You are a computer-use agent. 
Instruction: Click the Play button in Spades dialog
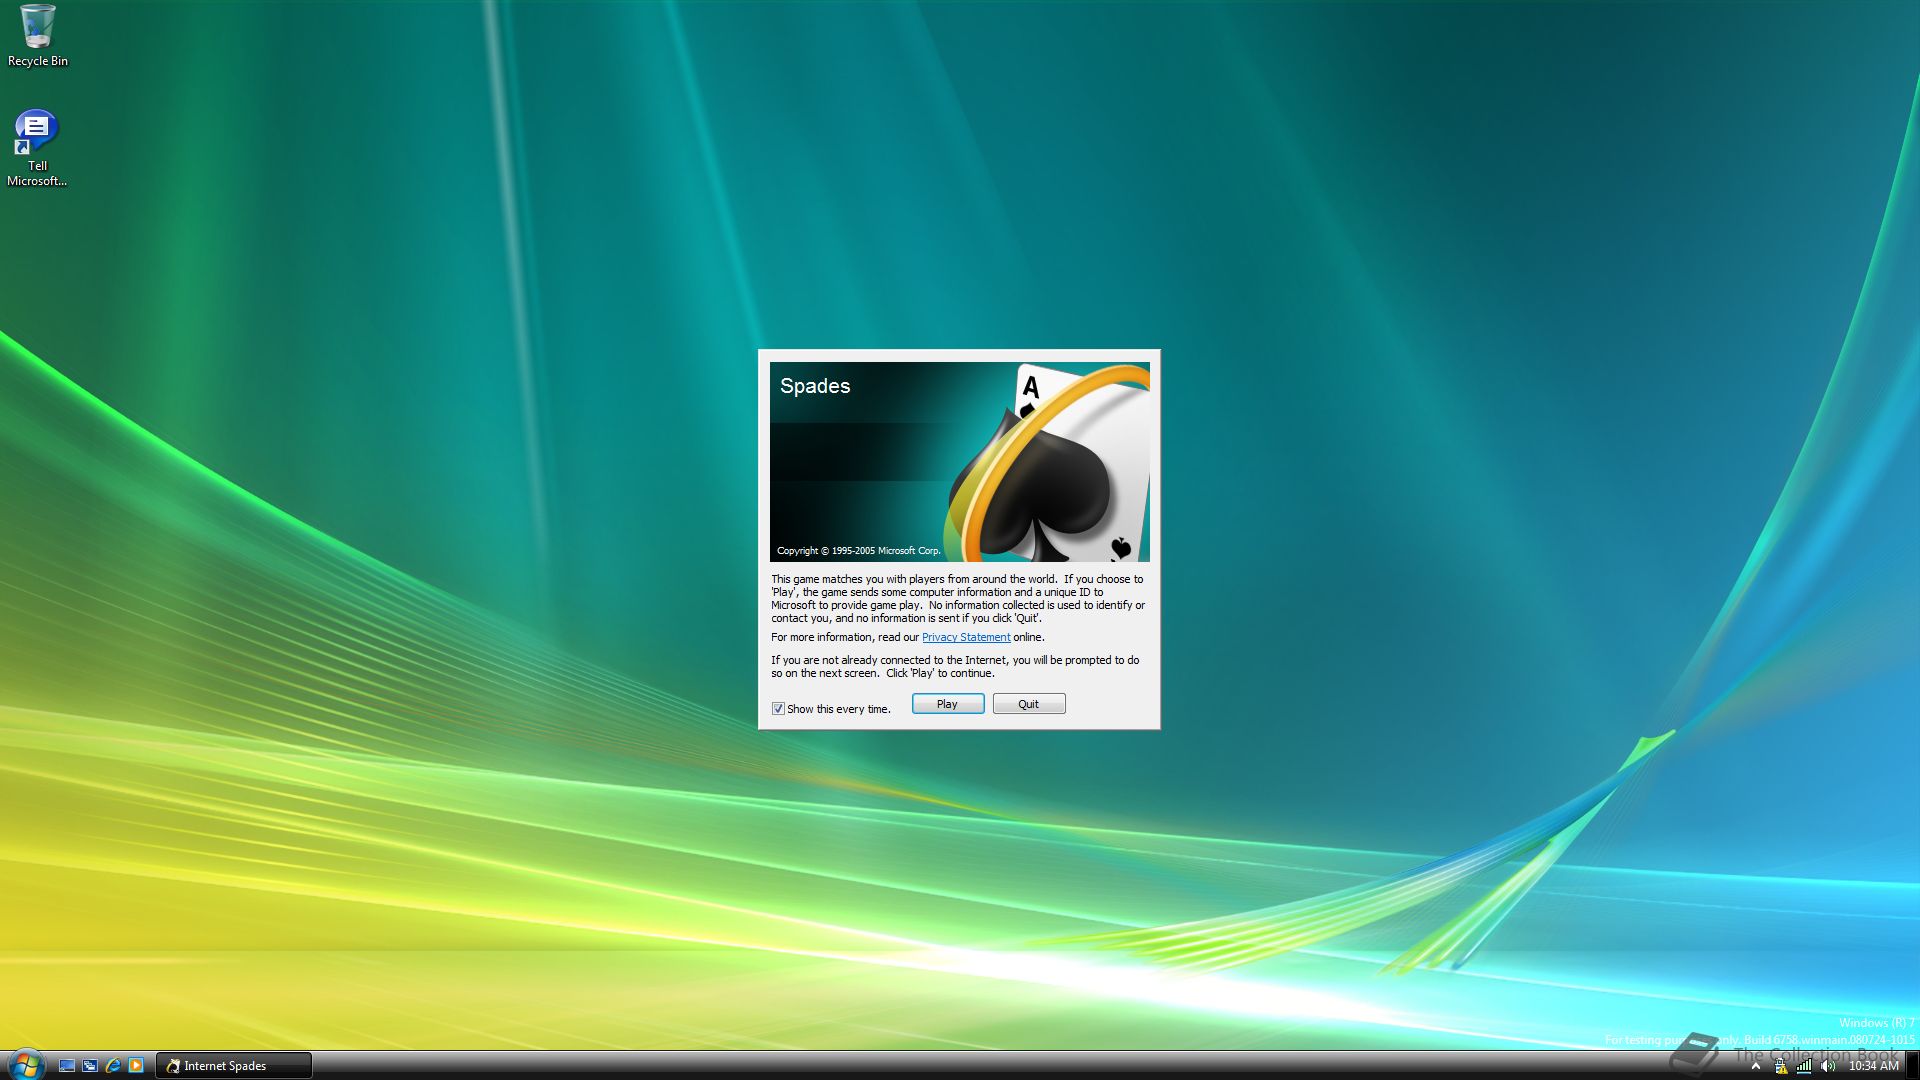coord(947,704)
